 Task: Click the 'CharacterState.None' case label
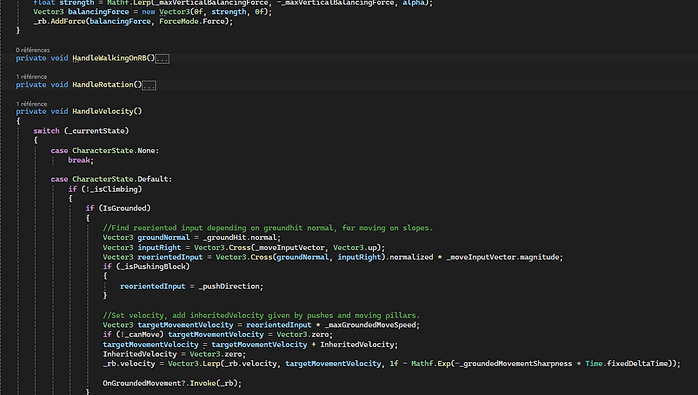coord(115,151)
